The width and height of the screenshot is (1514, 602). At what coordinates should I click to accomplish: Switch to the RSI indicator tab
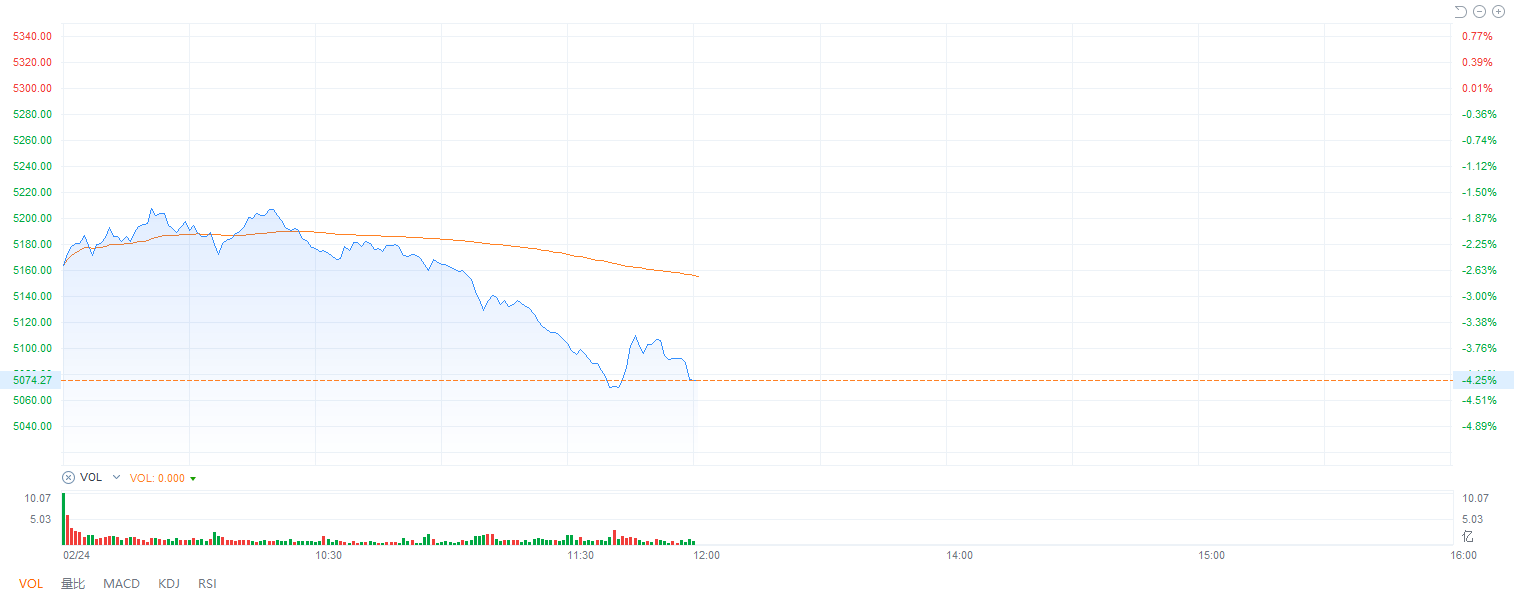tap(207, 584)
